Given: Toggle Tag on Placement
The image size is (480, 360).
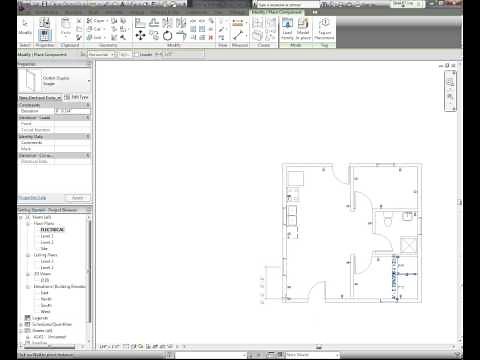Looking at the screenshot, I should (324, 29).
